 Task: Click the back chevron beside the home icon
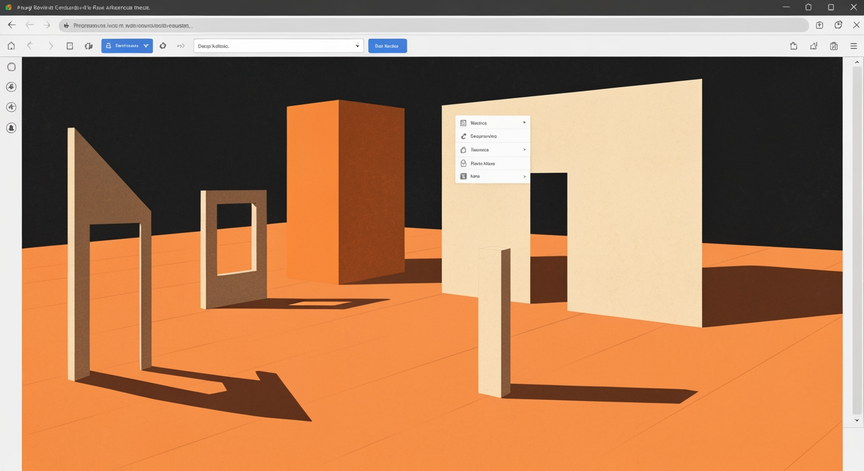30,46
